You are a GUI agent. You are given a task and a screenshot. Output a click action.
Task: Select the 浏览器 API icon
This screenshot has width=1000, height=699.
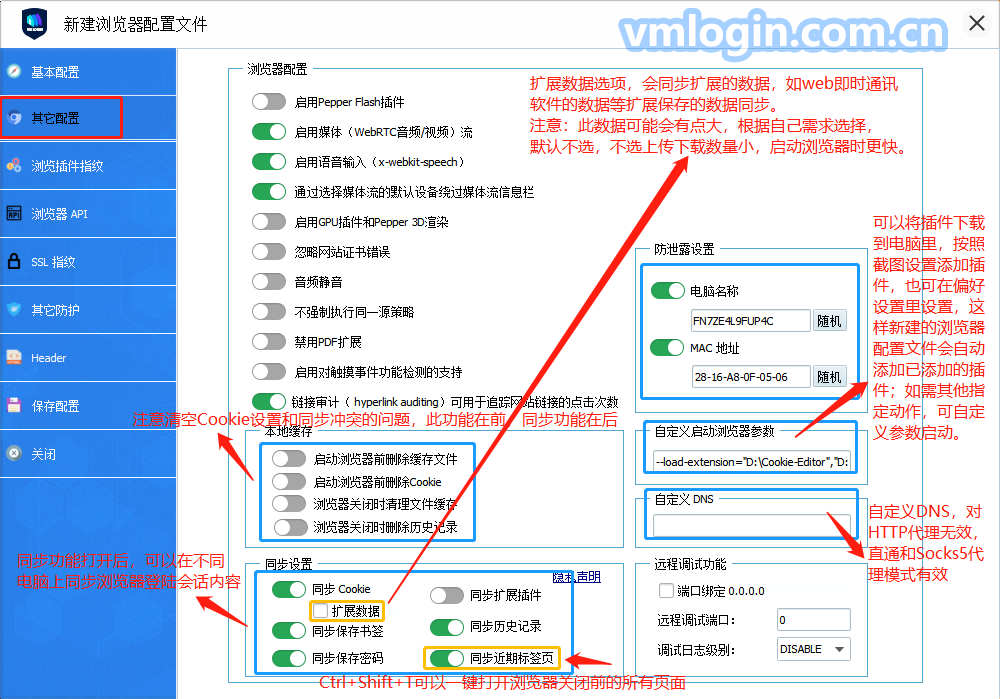tap(14, 214)
